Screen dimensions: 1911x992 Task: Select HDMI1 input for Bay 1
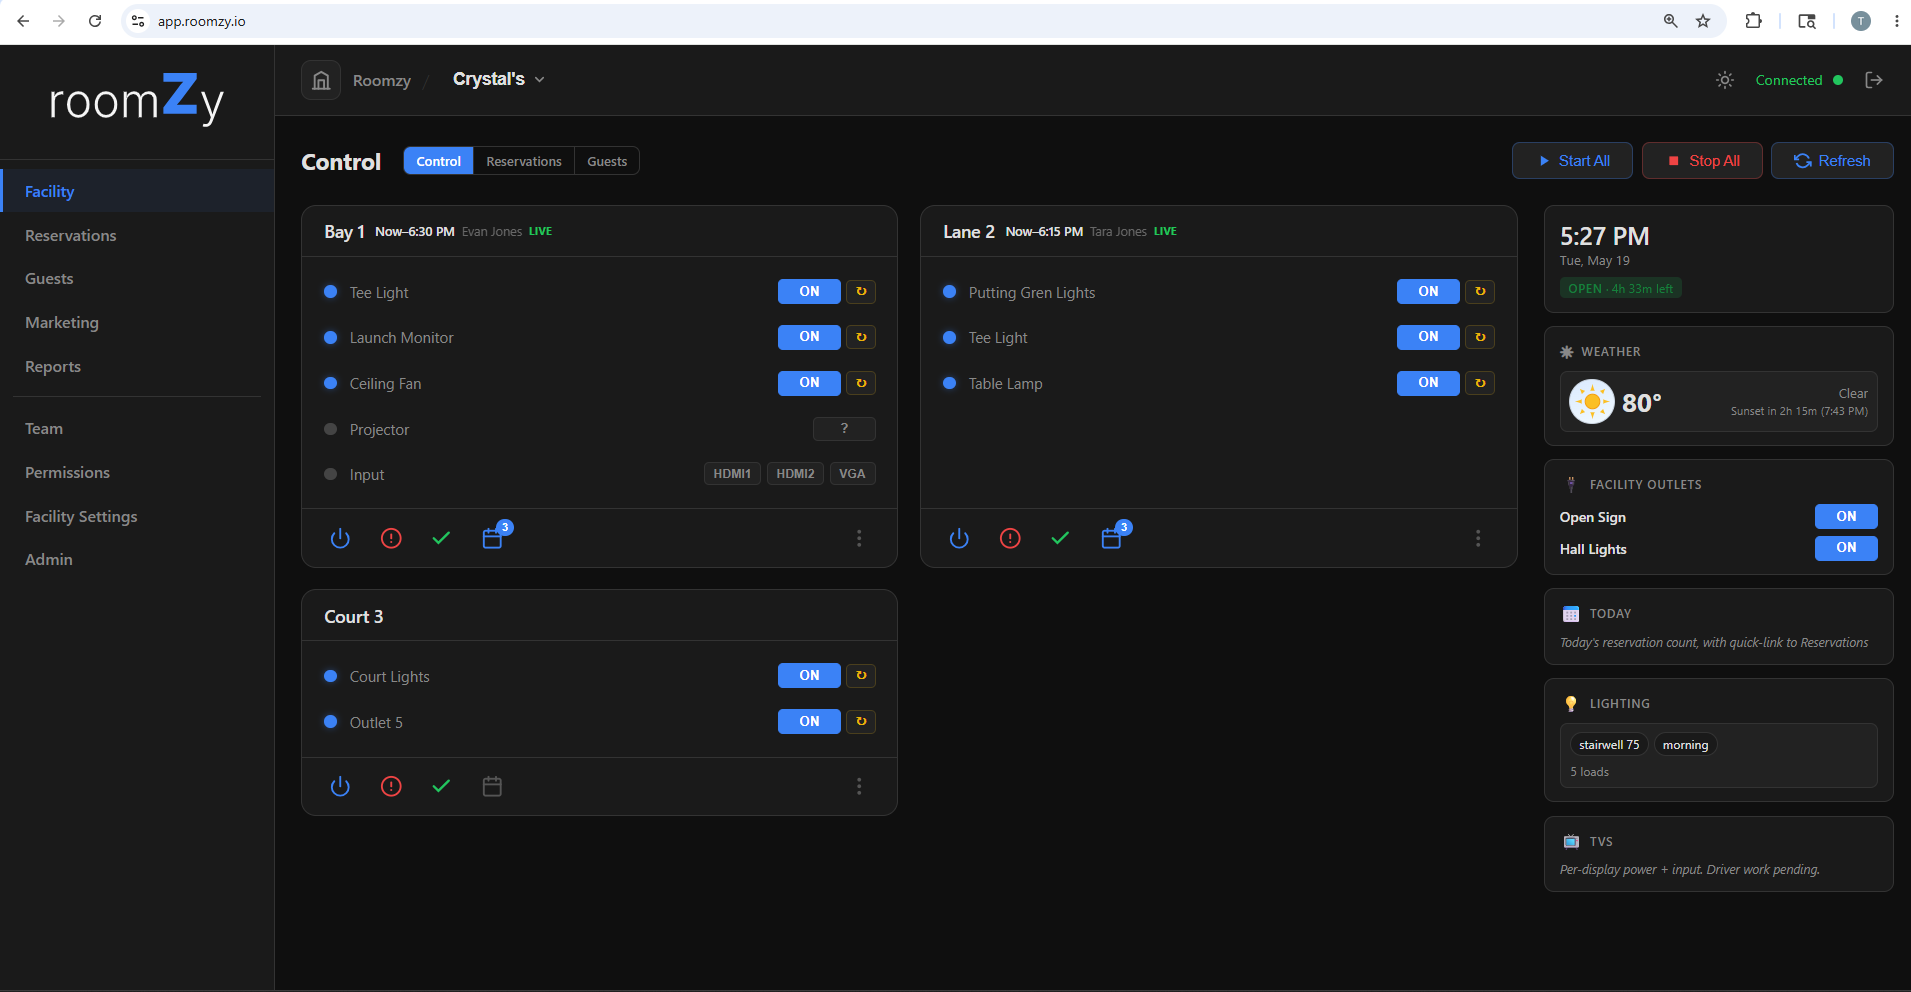732,474
